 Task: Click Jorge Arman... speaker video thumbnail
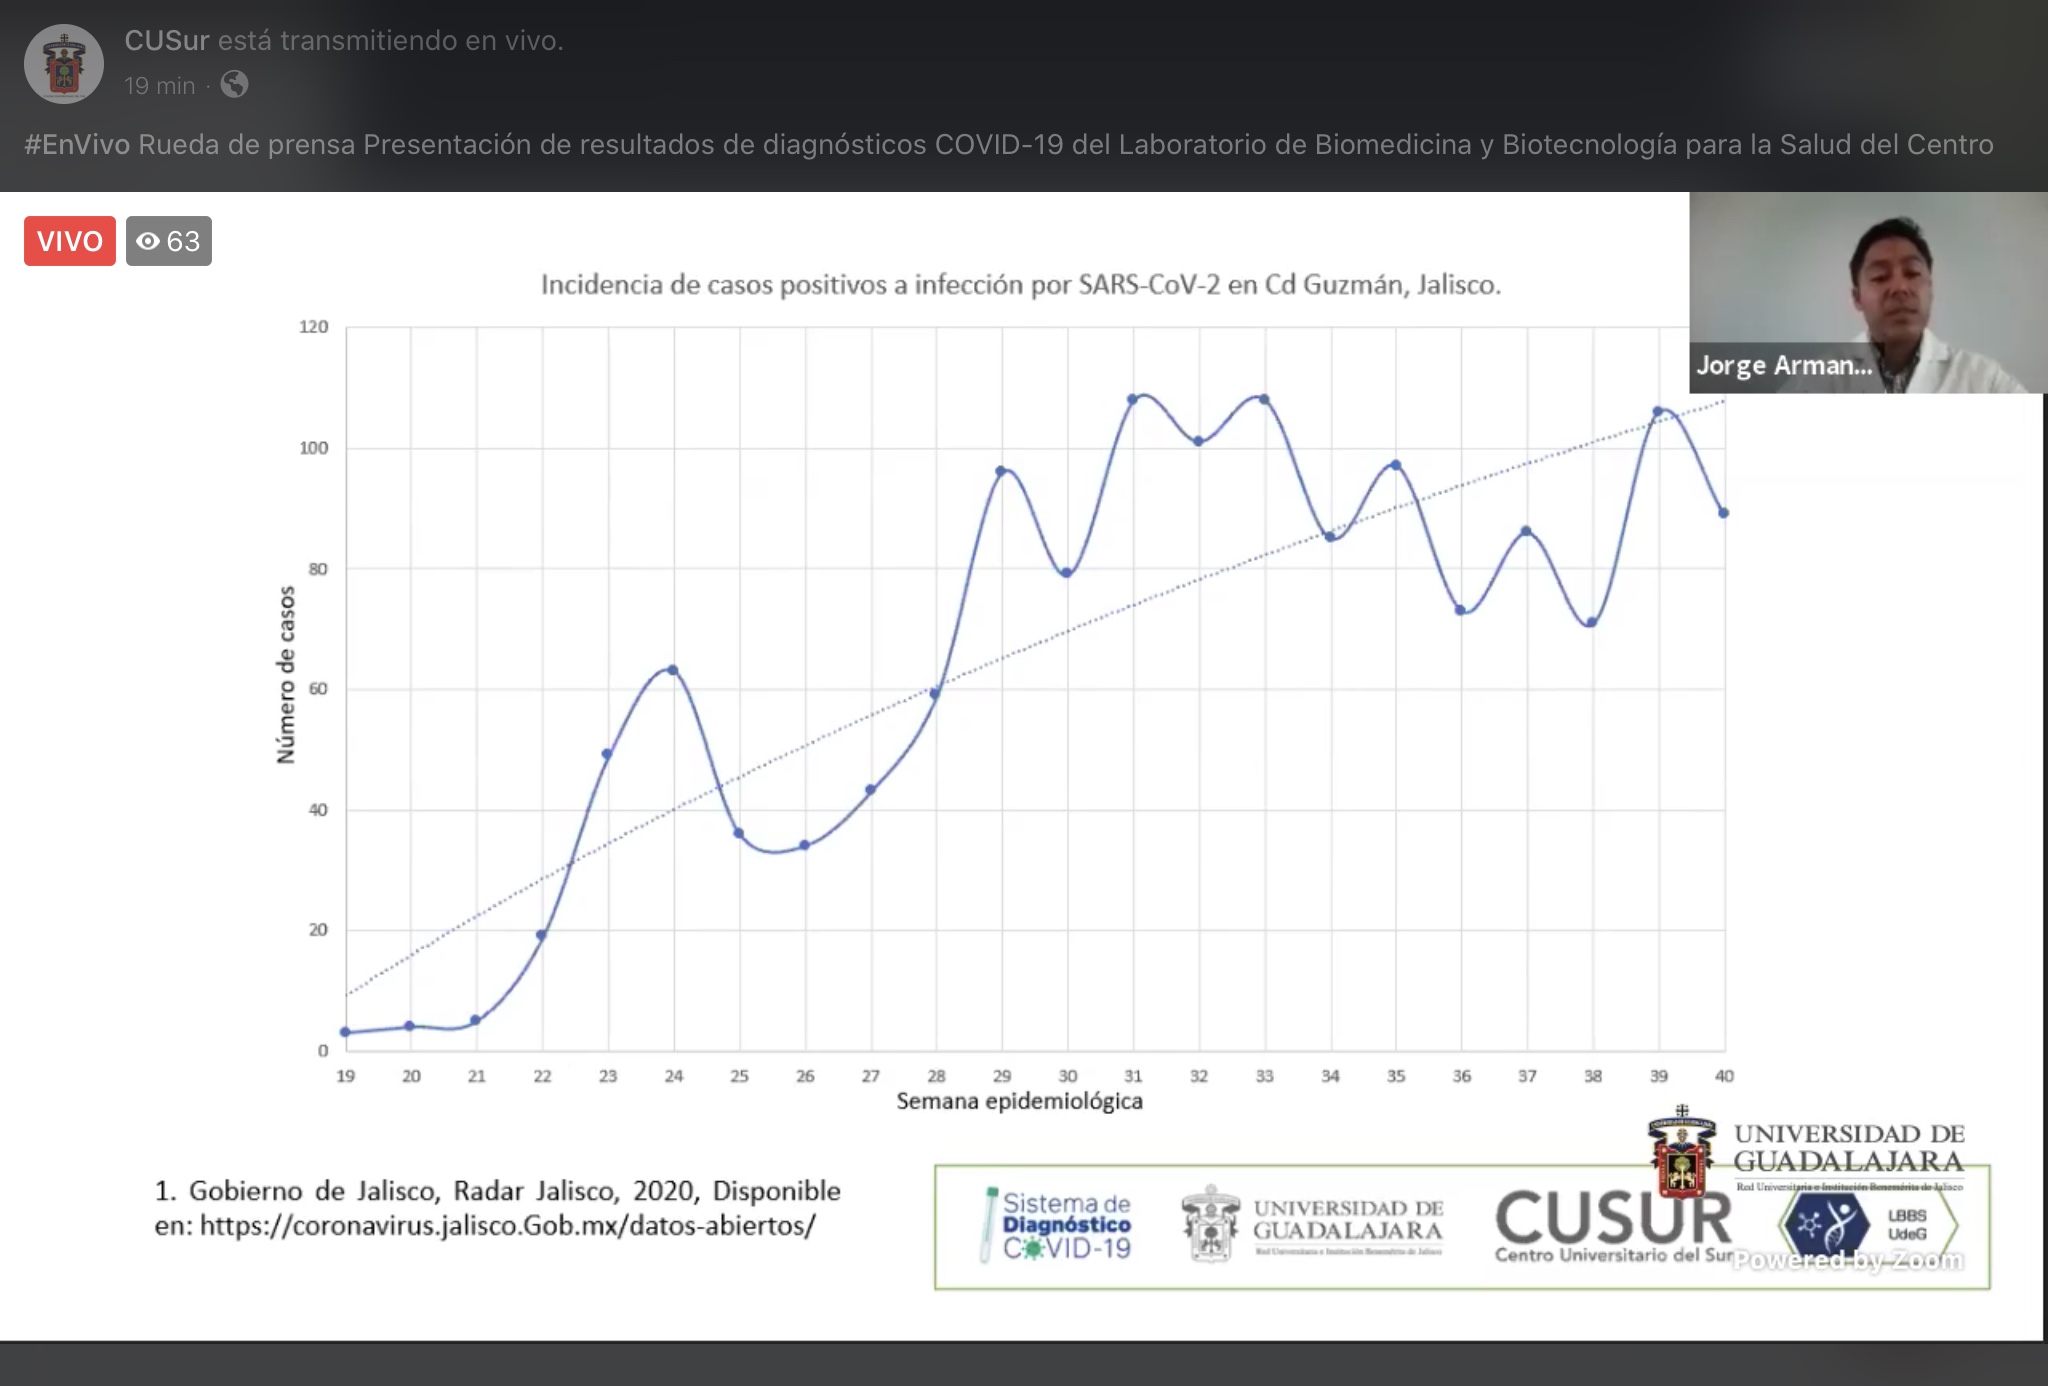click(x=1866, y=292)
